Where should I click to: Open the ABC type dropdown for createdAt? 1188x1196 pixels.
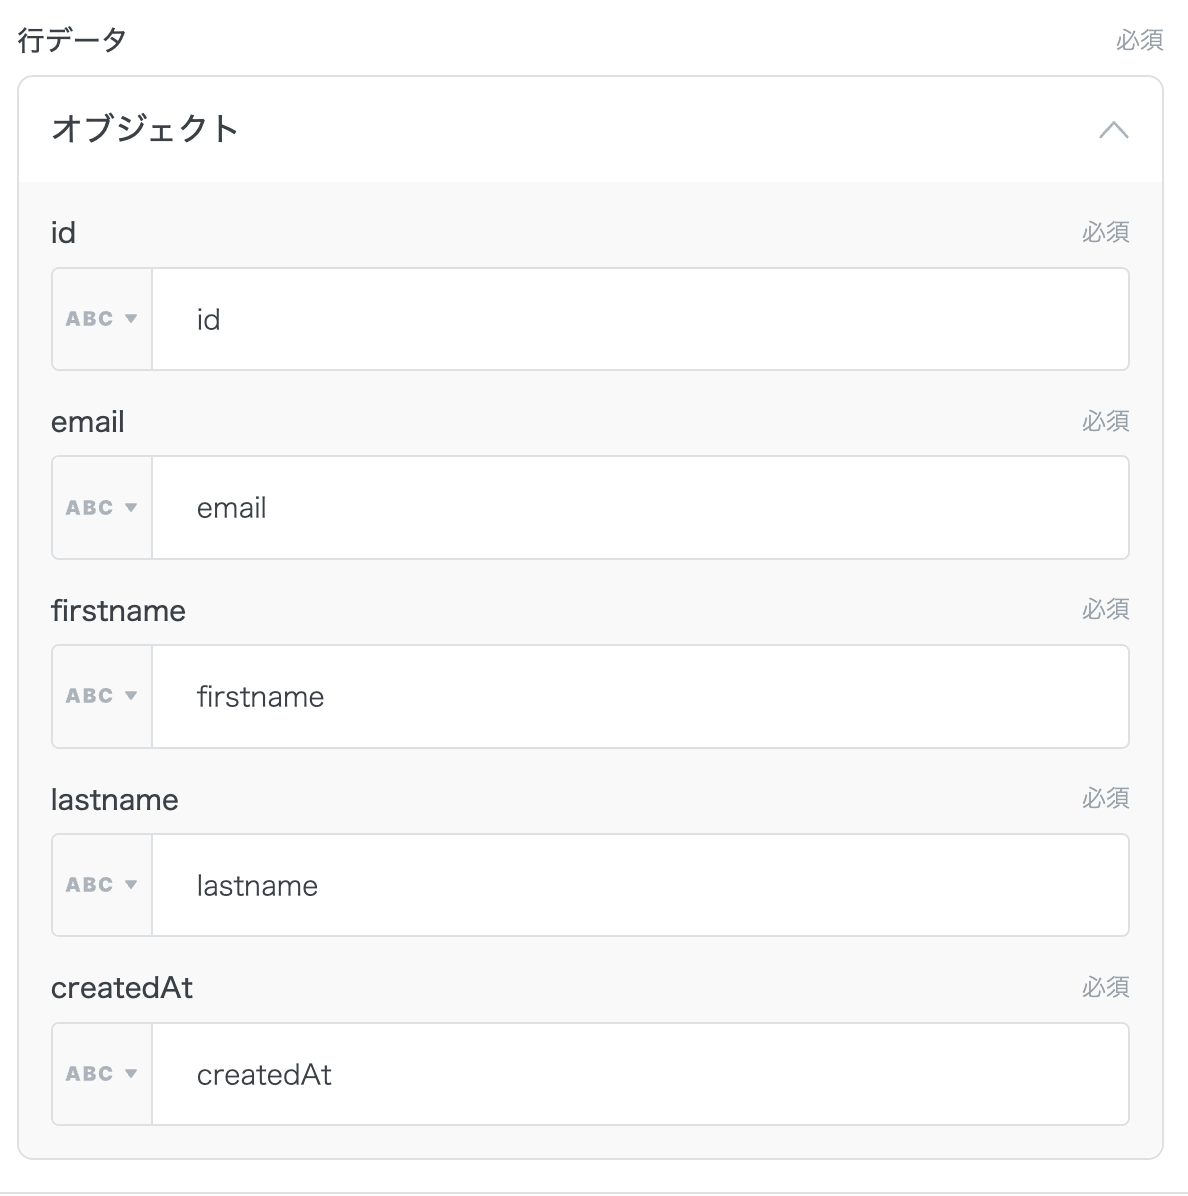(102, 1074)
